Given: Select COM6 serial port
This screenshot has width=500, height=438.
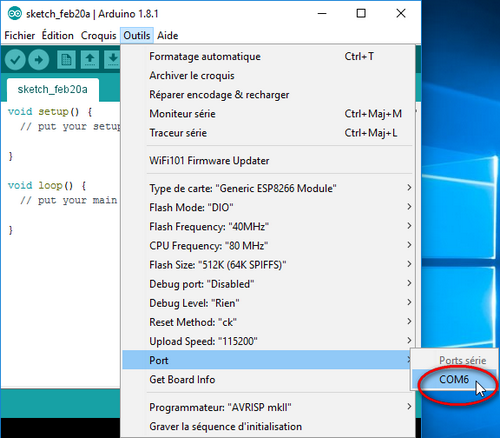Looking at the screenshot, I should (454, 379).
